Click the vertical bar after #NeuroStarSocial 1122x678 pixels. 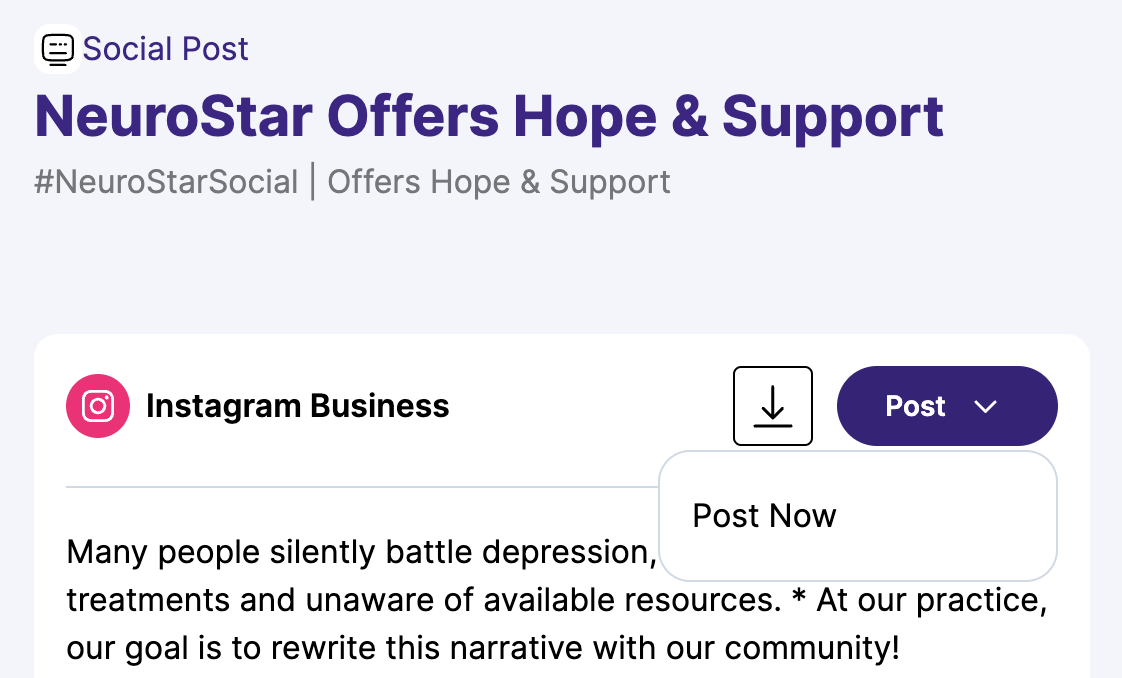pos(313,182)
